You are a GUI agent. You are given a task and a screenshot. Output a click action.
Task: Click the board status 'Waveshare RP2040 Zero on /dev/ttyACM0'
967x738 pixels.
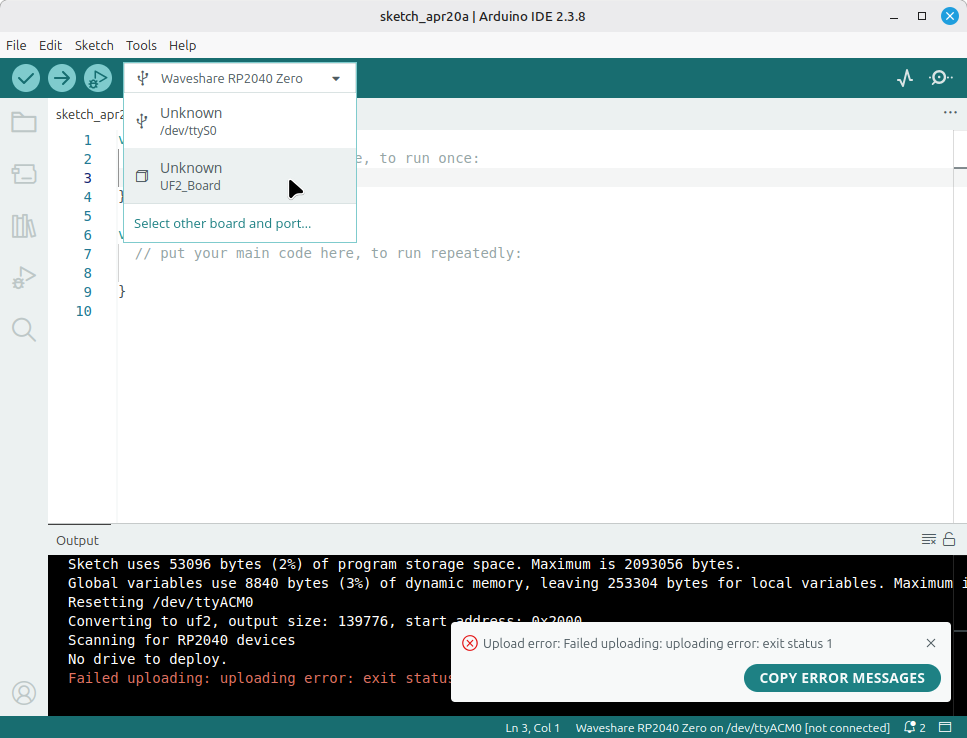pyautogui.click(x=732, y=728)
